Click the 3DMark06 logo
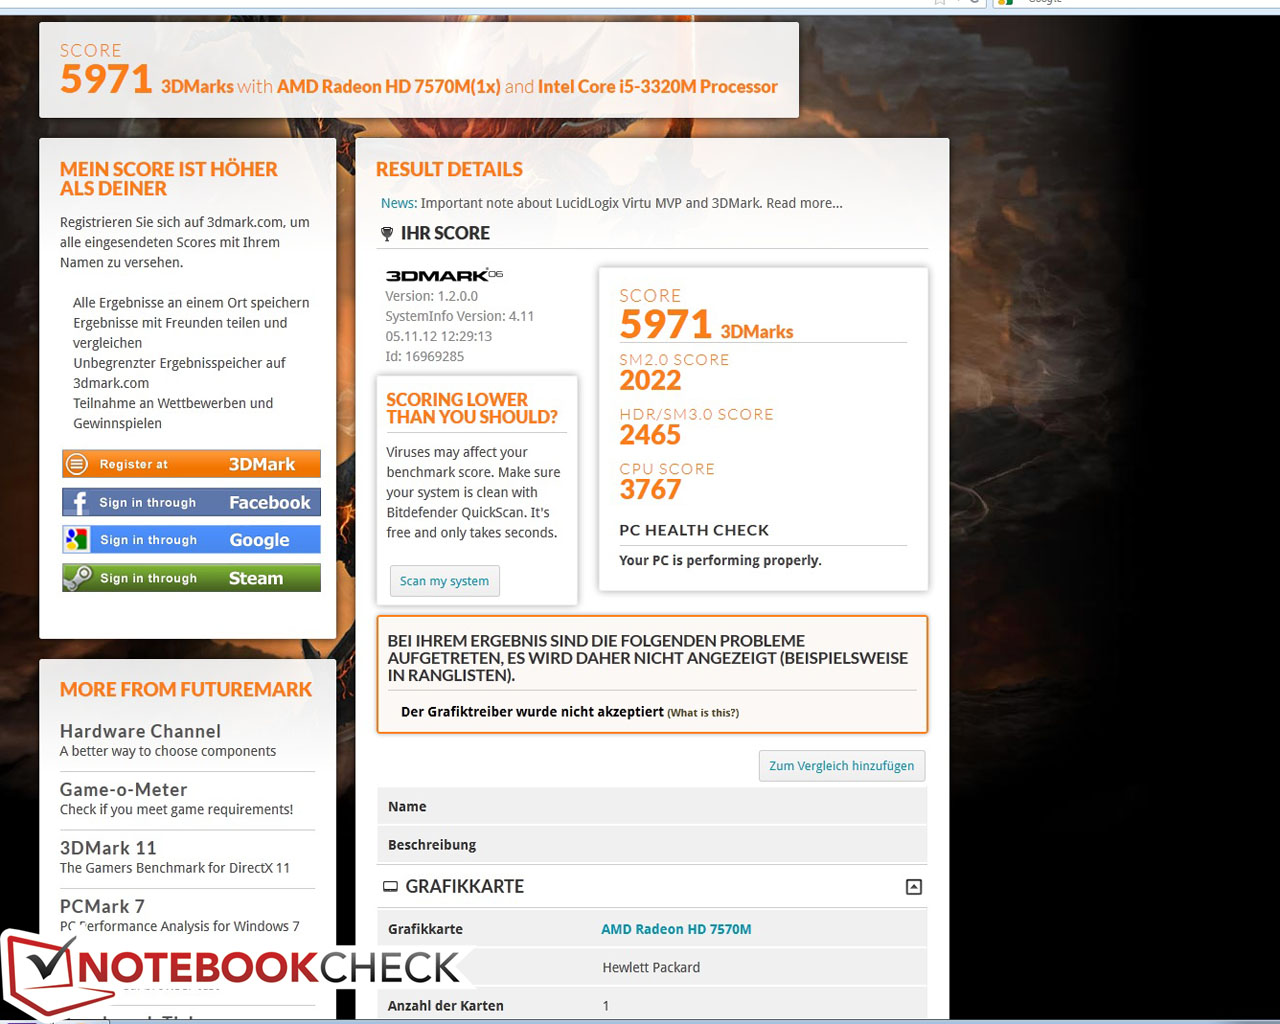 [x=444, y=275]
